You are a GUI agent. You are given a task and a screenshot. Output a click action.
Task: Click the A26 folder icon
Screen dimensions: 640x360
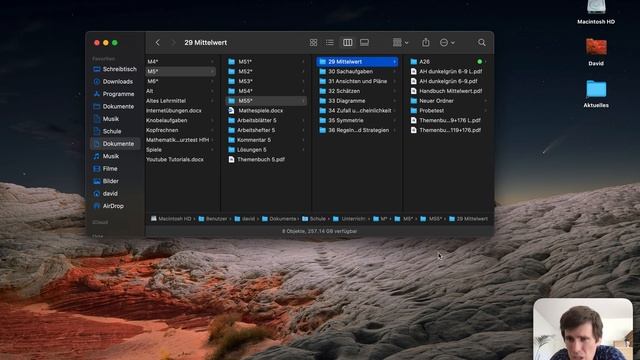413,62
